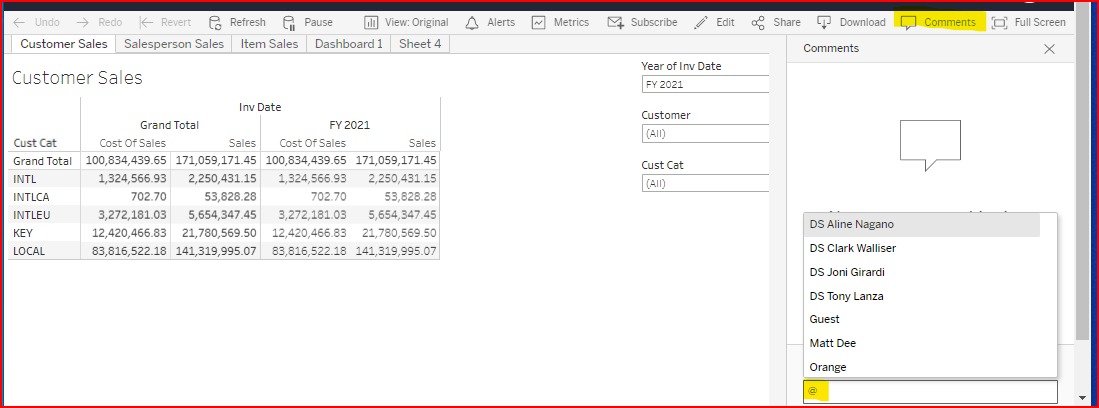Choose Matt Dee in the mention list
Viewport: 1099px width, 408px height.
point(833,343)
